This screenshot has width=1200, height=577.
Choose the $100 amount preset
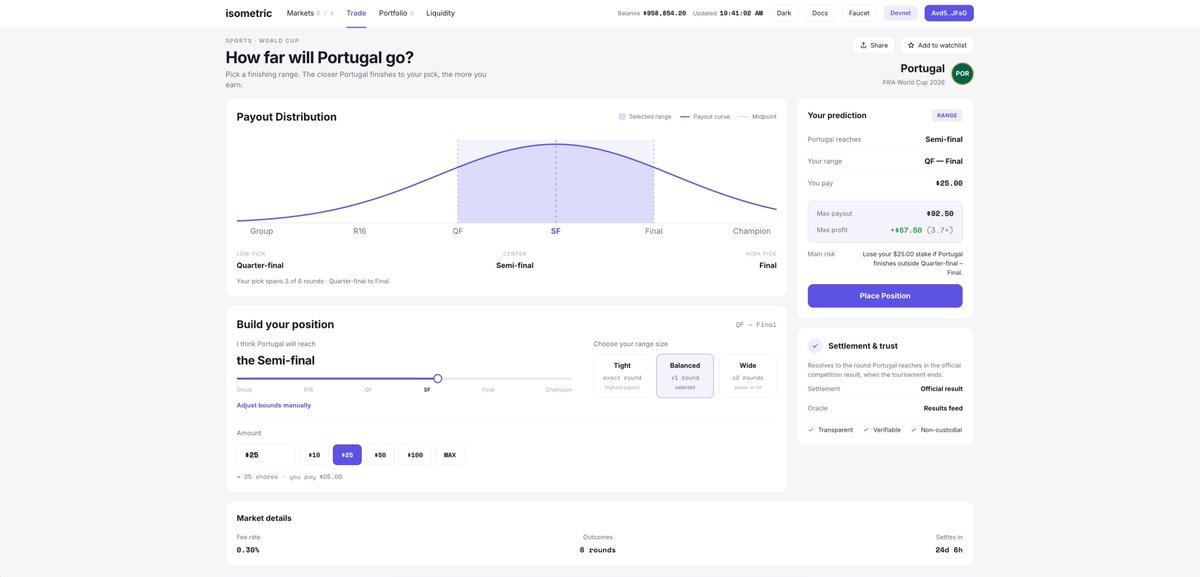click(x=415, y=455)
